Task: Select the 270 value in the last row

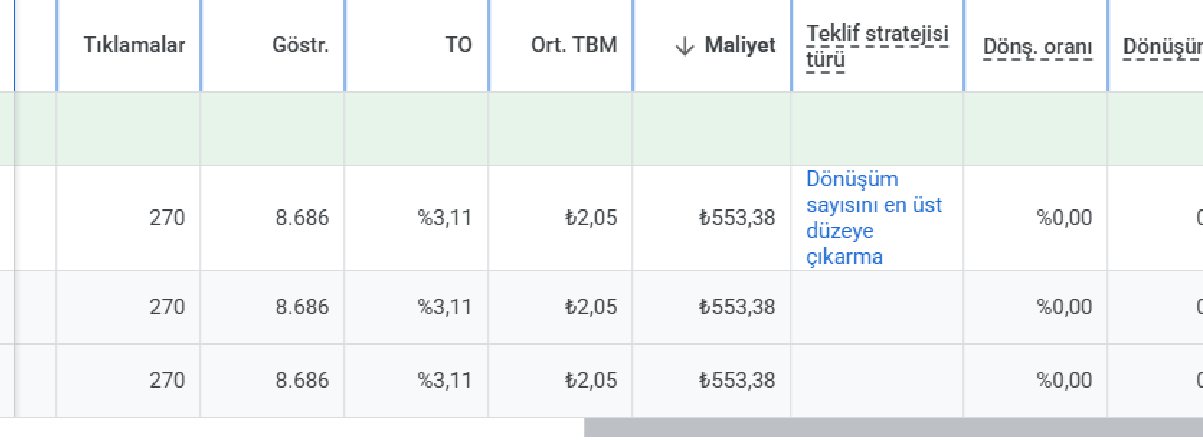Action: point(167,381)
